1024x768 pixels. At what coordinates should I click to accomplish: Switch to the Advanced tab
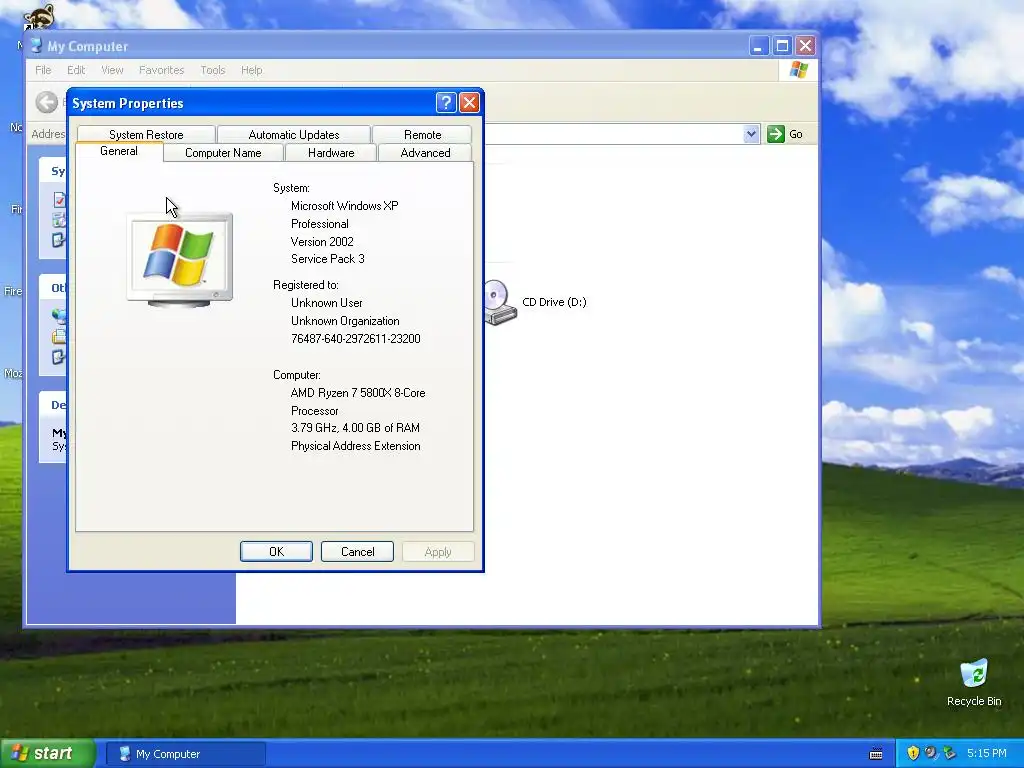[425, 153]
